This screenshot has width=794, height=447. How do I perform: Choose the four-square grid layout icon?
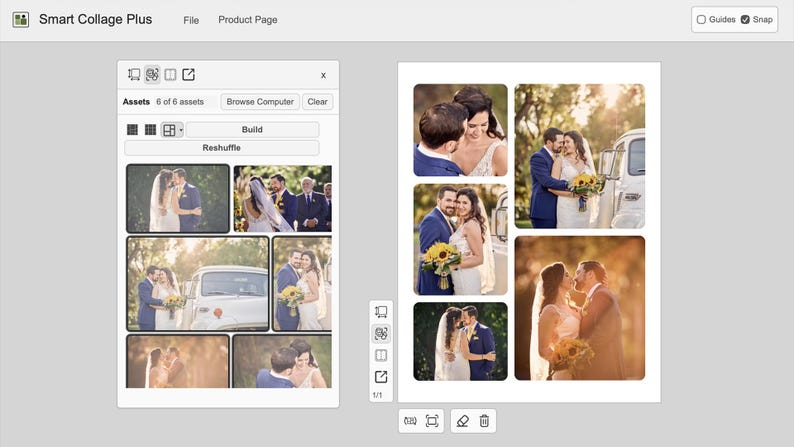[133, 130]
